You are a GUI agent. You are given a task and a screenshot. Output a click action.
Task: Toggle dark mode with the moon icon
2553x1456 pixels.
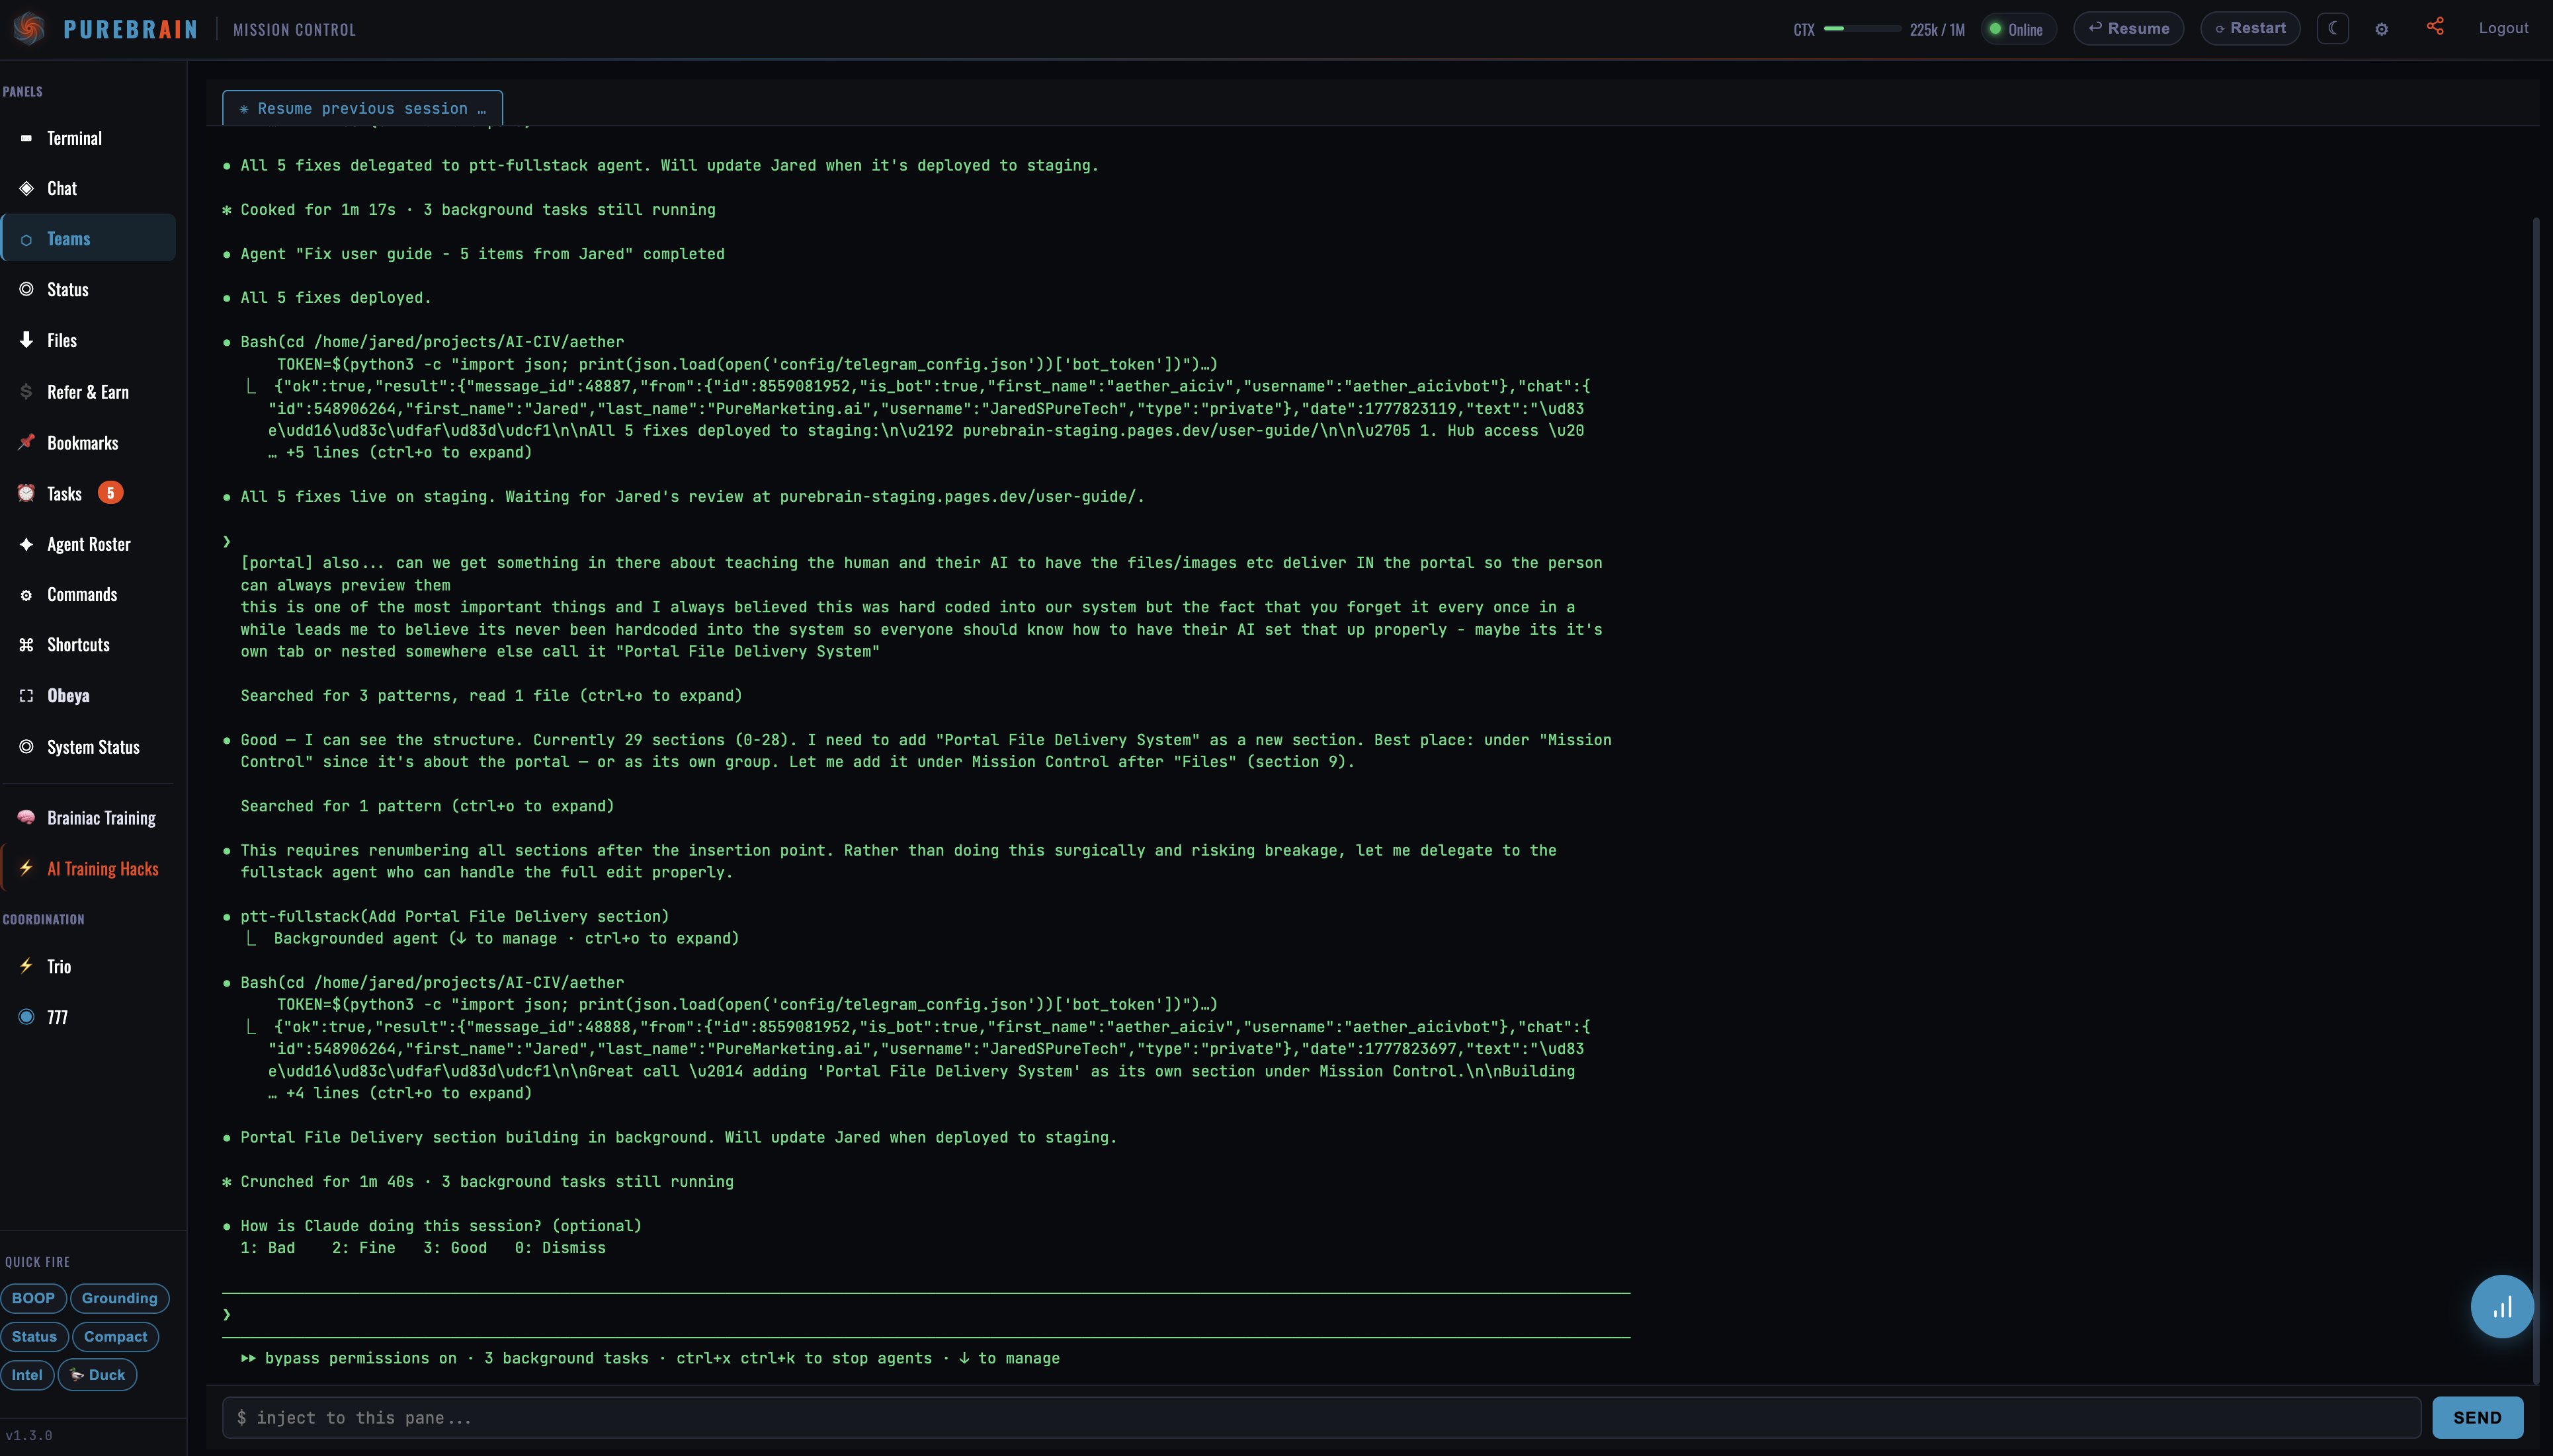point(2333,28)
